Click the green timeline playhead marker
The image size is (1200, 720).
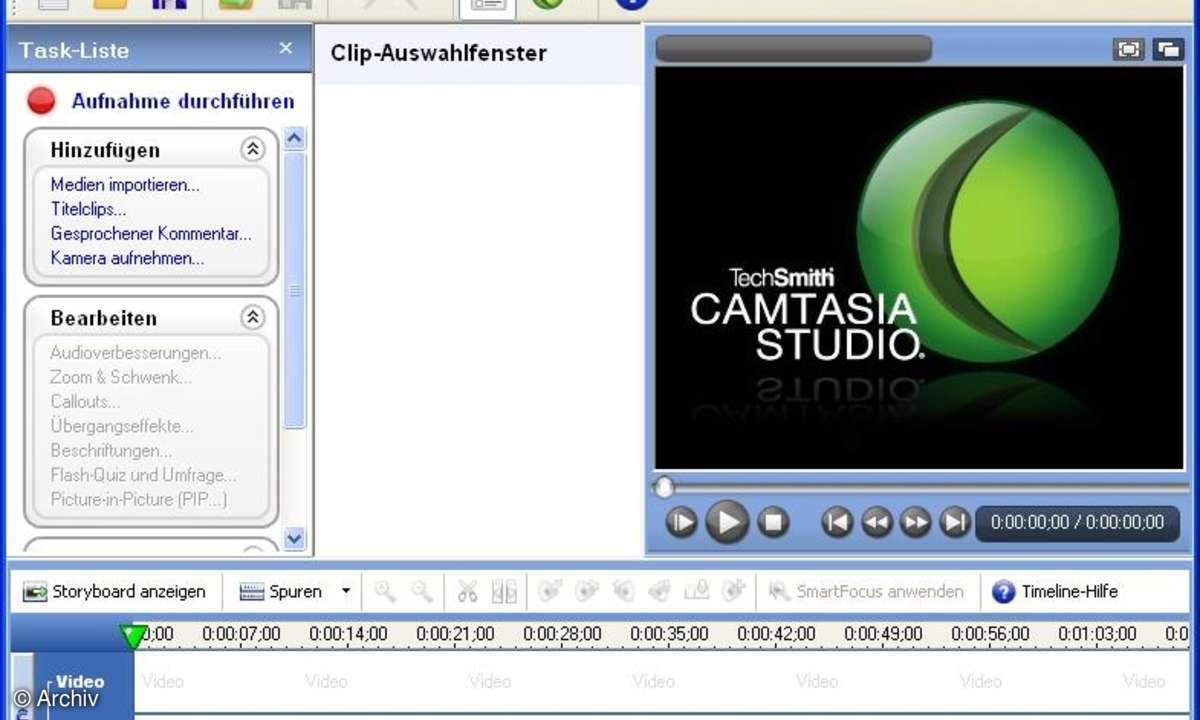132,636
